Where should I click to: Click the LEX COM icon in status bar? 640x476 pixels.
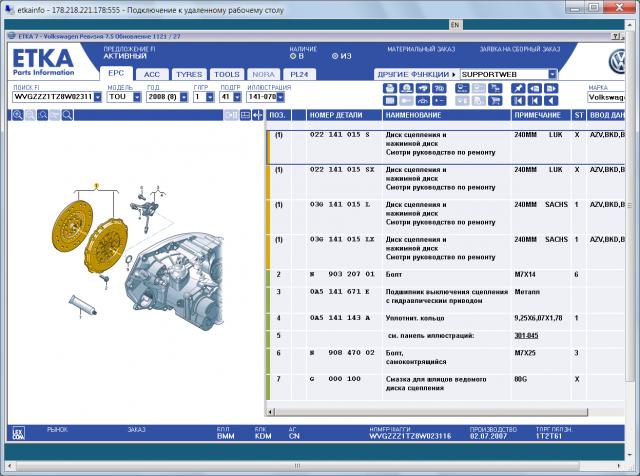18,433
